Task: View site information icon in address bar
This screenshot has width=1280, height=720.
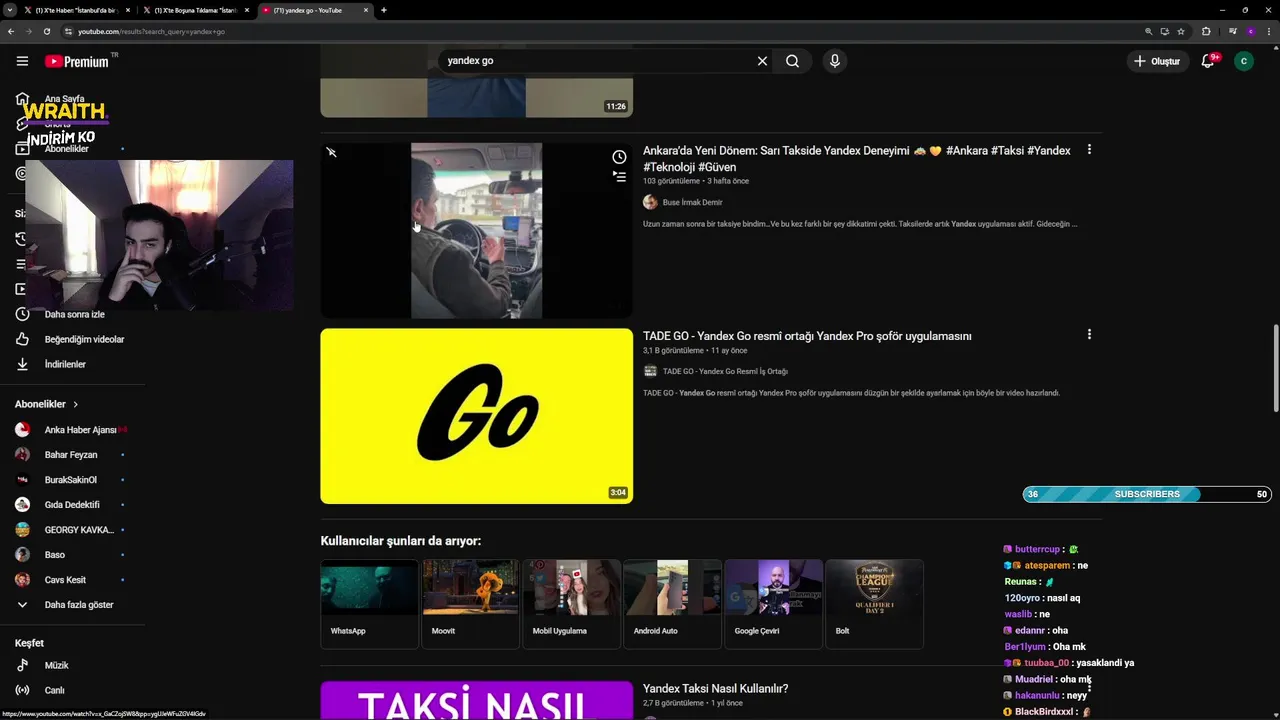Action: pos(69,31)
